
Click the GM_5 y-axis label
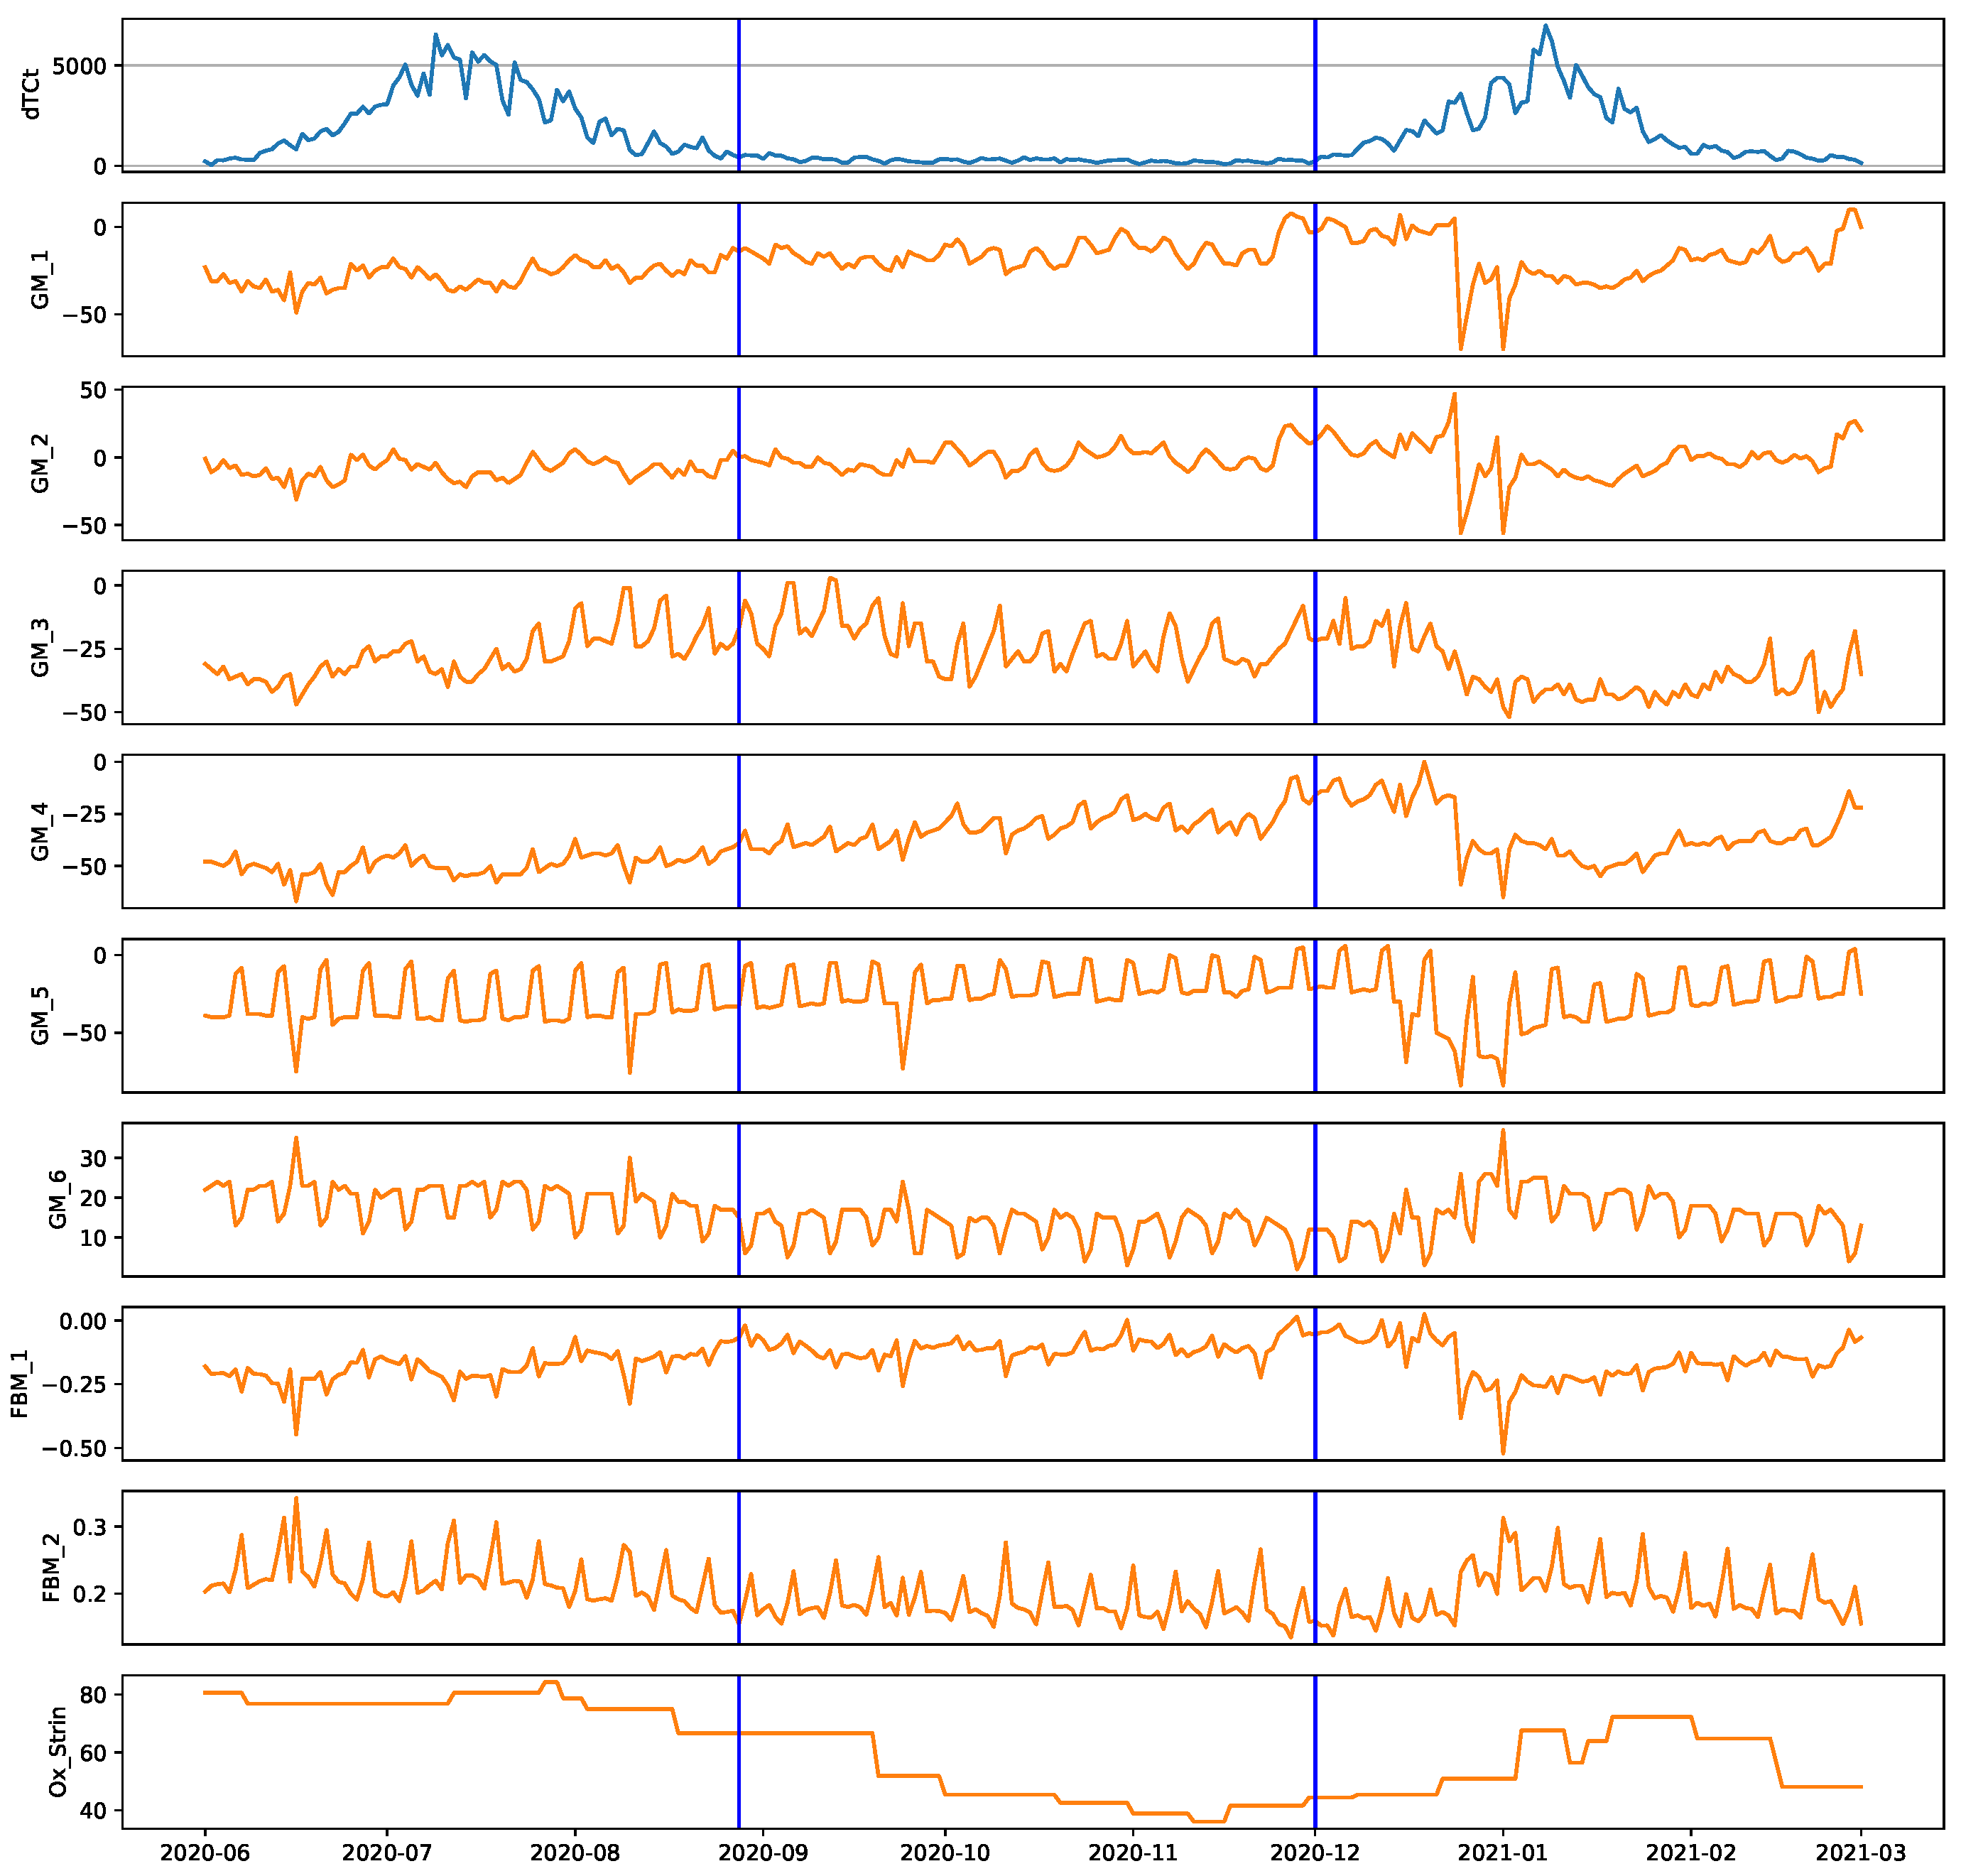click(40, 1016)
